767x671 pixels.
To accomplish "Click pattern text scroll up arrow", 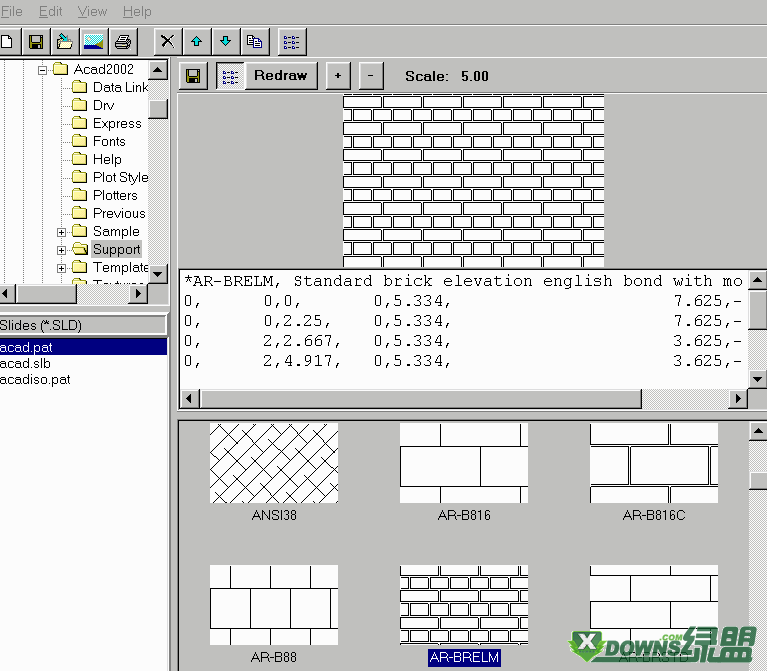I will pyautogui.click(x=757, y=280).
